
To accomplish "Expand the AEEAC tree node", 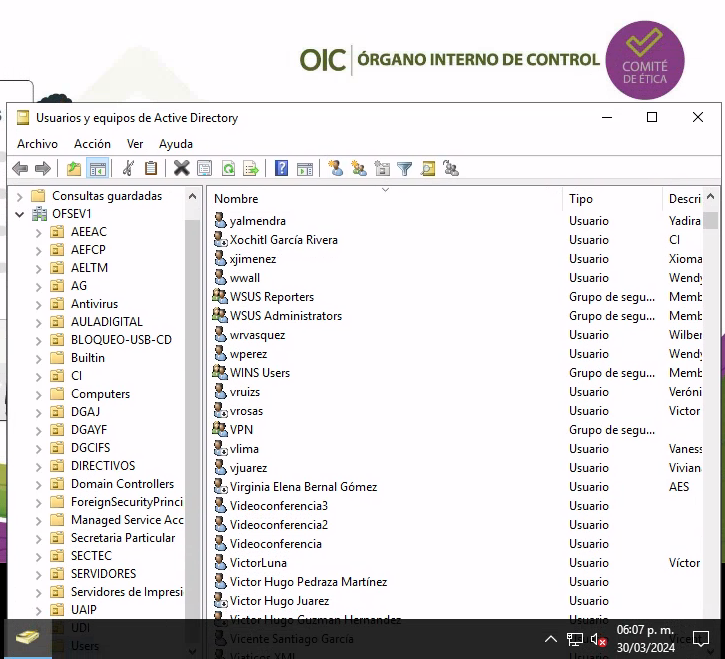I will click(39, 233).
